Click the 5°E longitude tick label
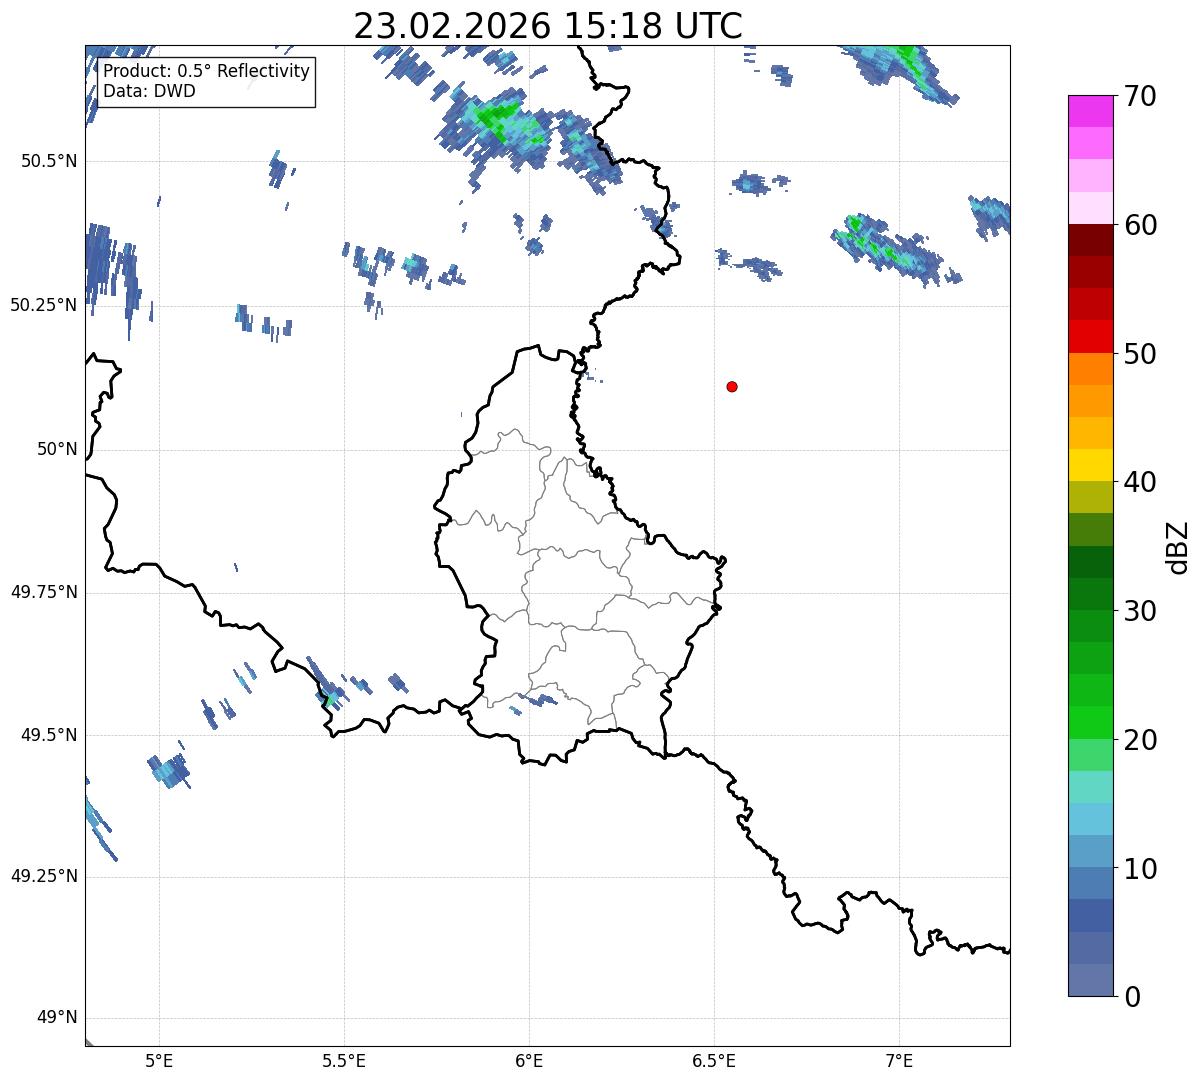The height and width of the screenshot is (1081, 1202). tap(159, 1060)
